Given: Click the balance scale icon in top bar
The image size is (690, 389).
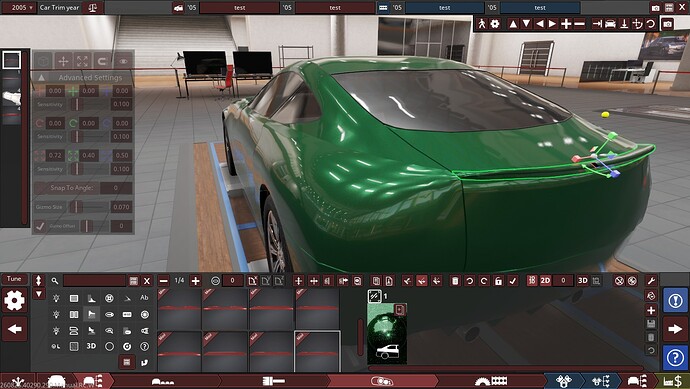Looking at the screenshot, I should coord(92,7).
